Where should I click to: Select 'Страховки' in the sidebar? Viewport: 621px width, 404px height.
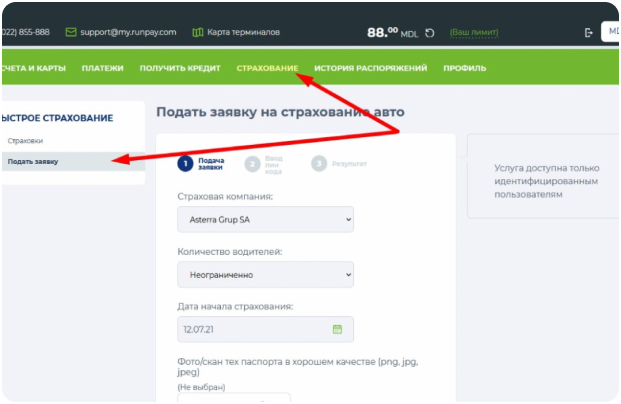pos(25,141)
